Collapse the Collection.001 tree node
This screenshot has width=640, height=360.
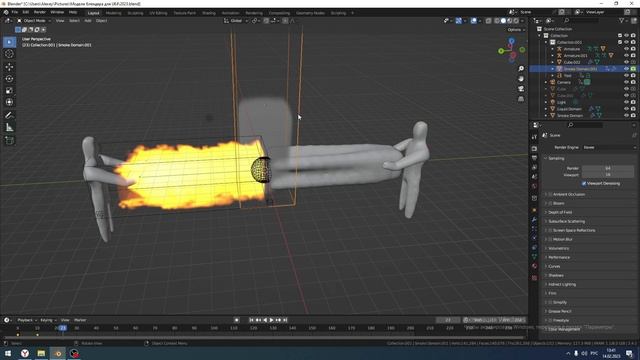(546, 42)
